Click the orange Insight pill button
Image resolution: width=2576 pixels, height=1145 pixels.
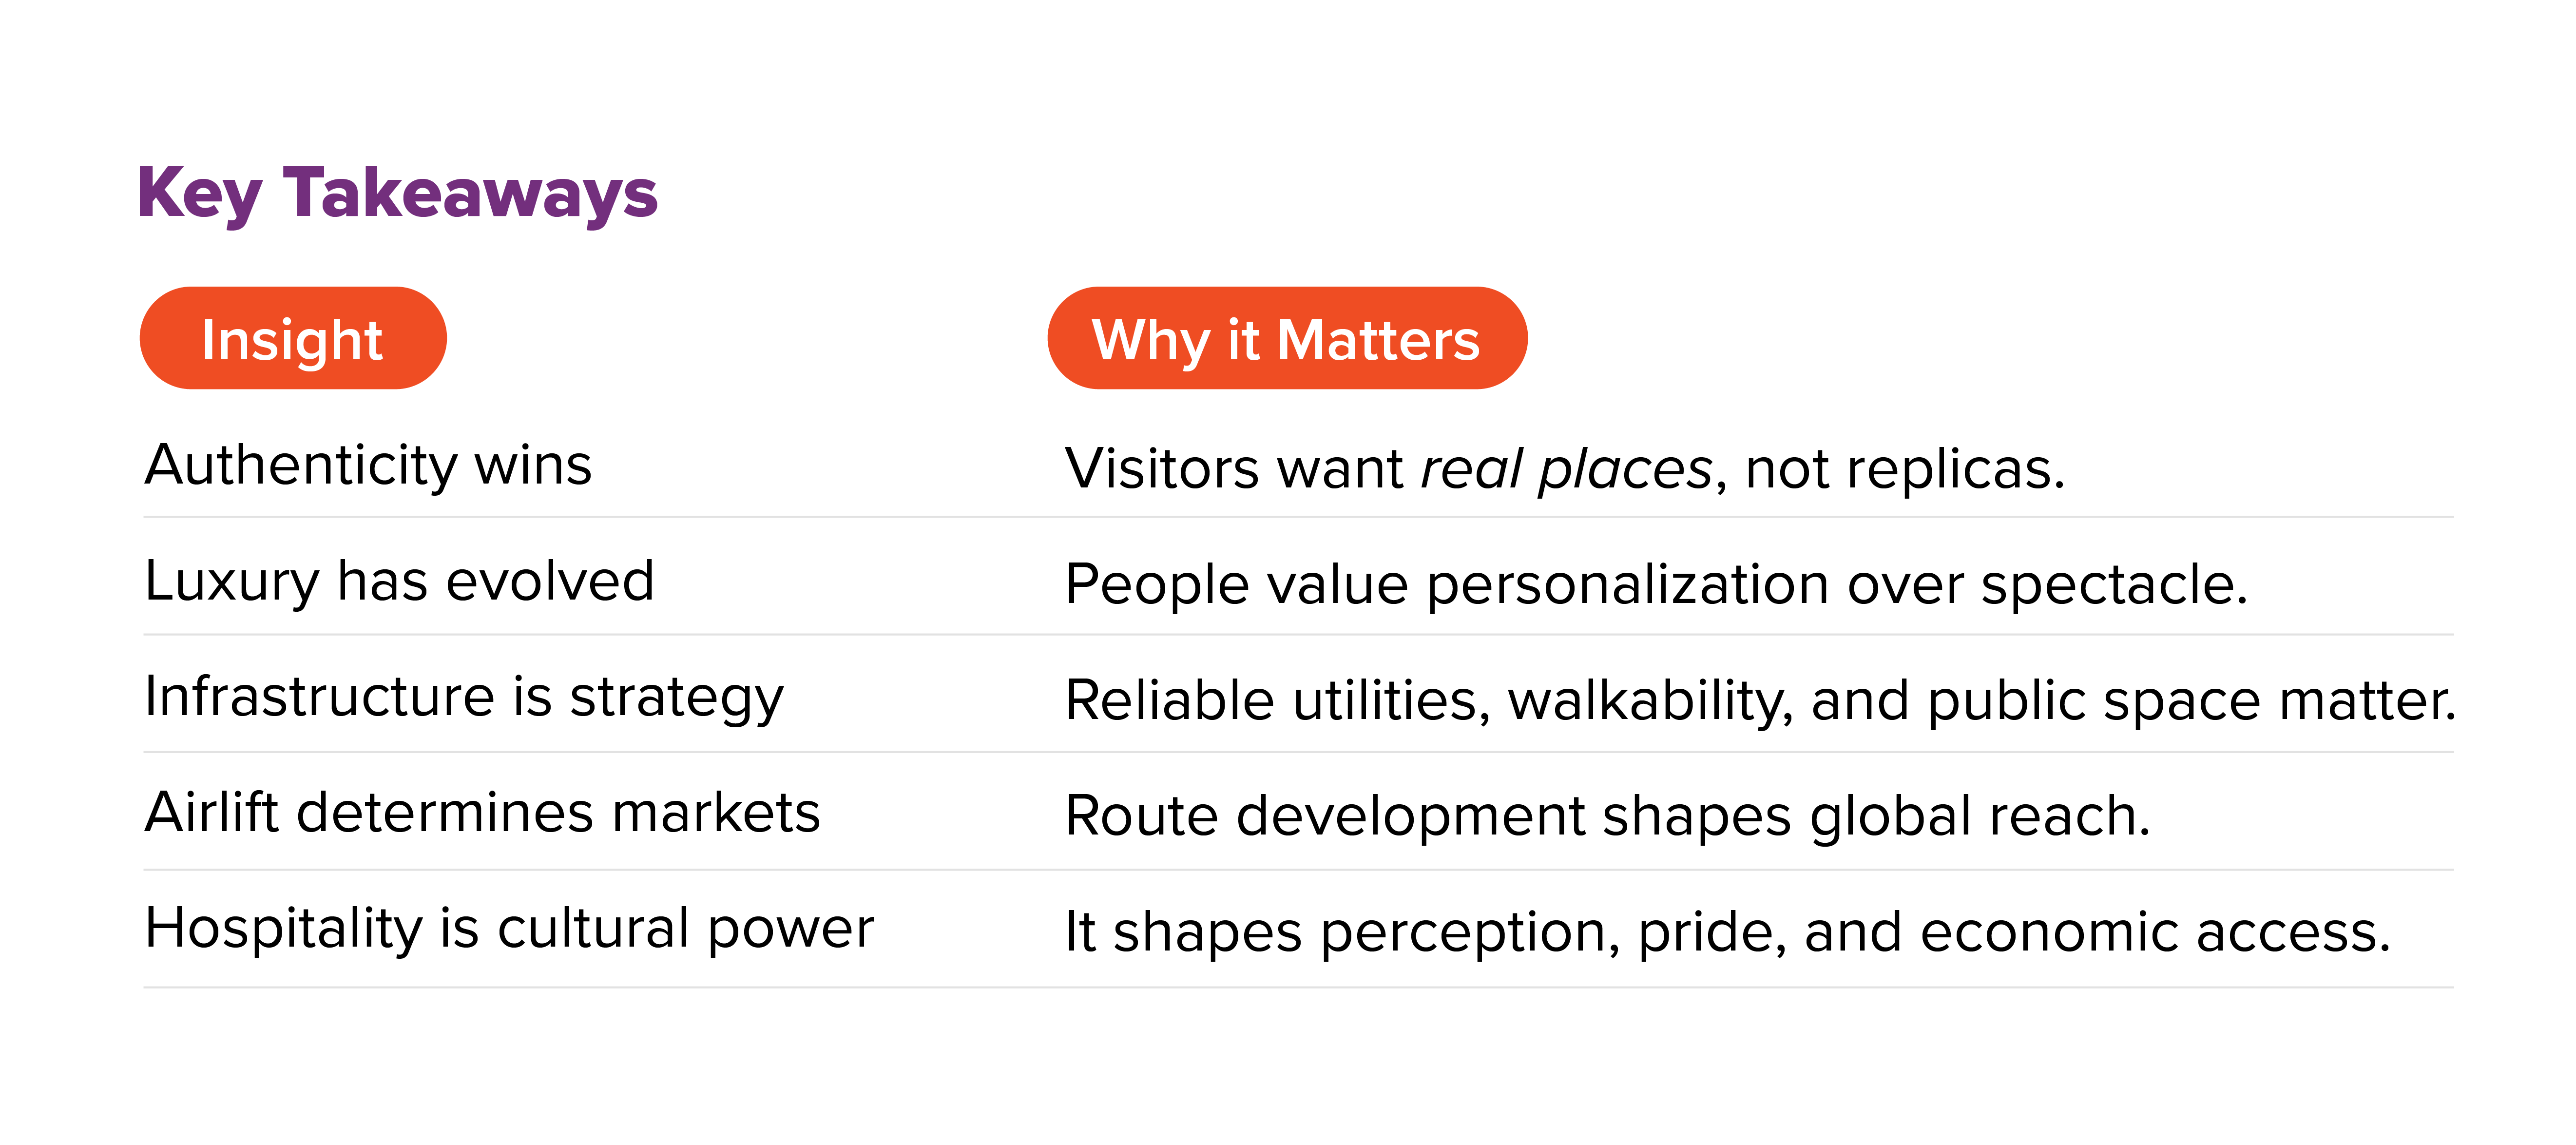click(292, 339)
